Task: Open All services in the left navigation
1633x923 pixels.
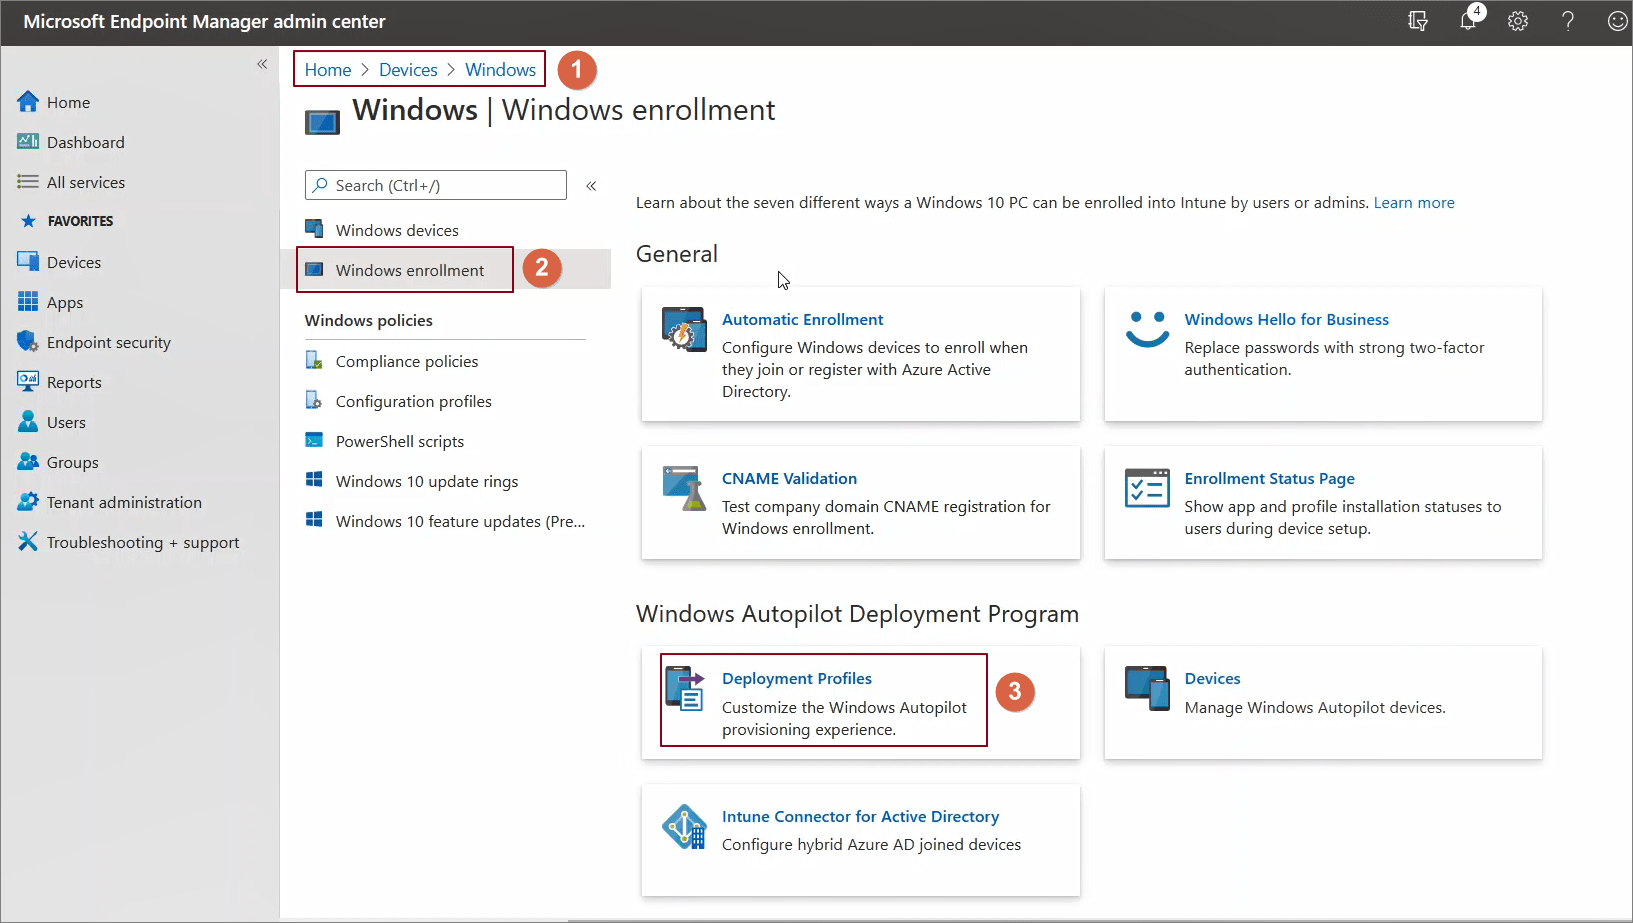Action: [x=86, y=182]
